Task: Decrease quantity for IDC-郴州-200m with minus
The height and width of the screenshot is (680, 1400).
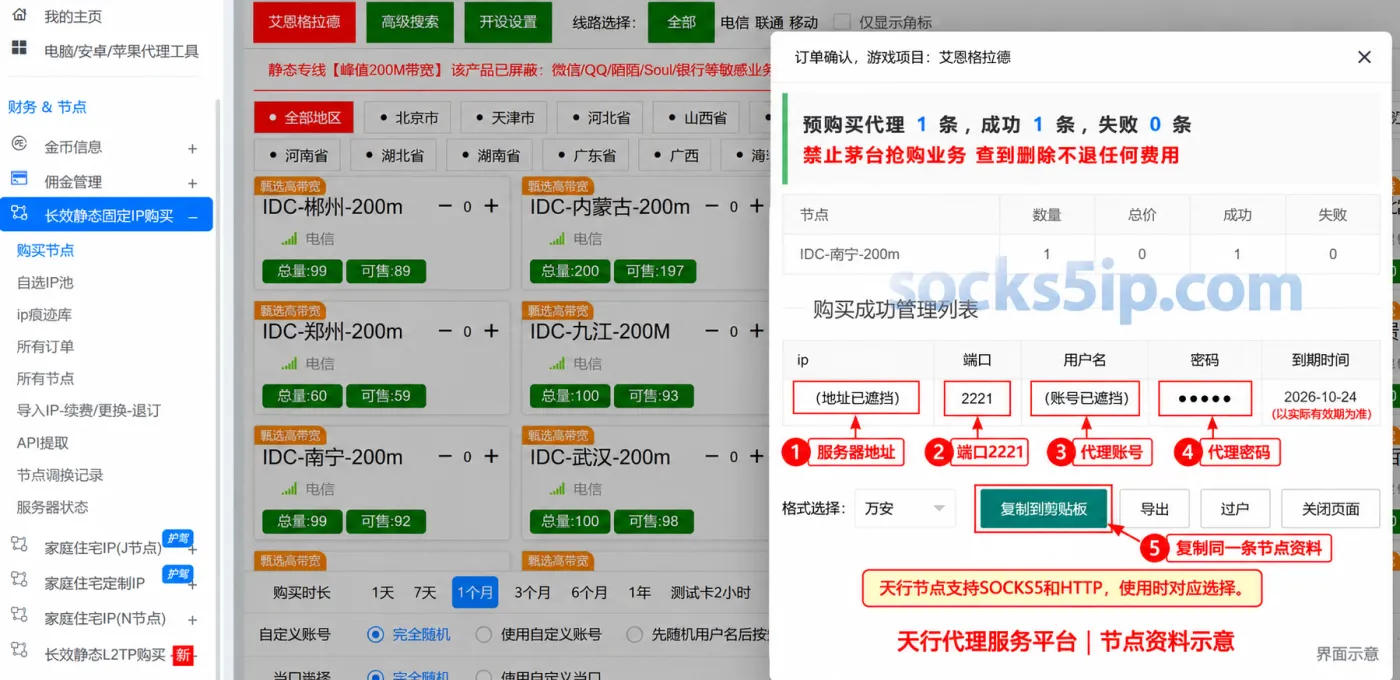Action: point(446,206)
